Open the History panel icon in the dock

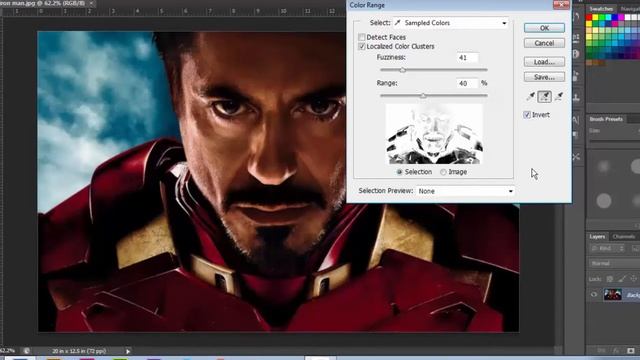coord(576,17)
